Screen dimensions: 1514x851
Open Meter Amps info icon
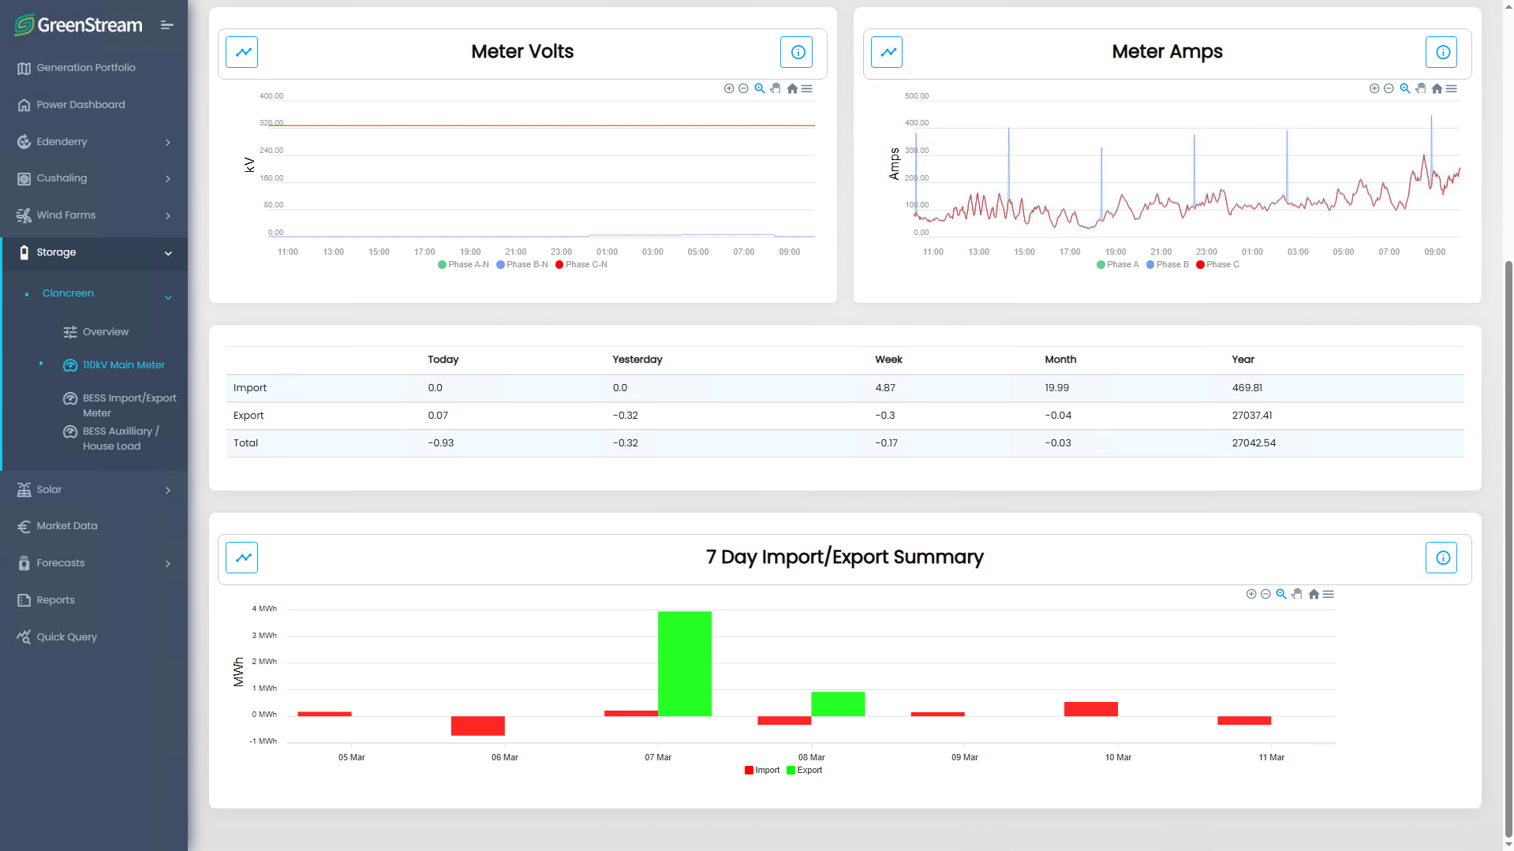coord(1442,52)
